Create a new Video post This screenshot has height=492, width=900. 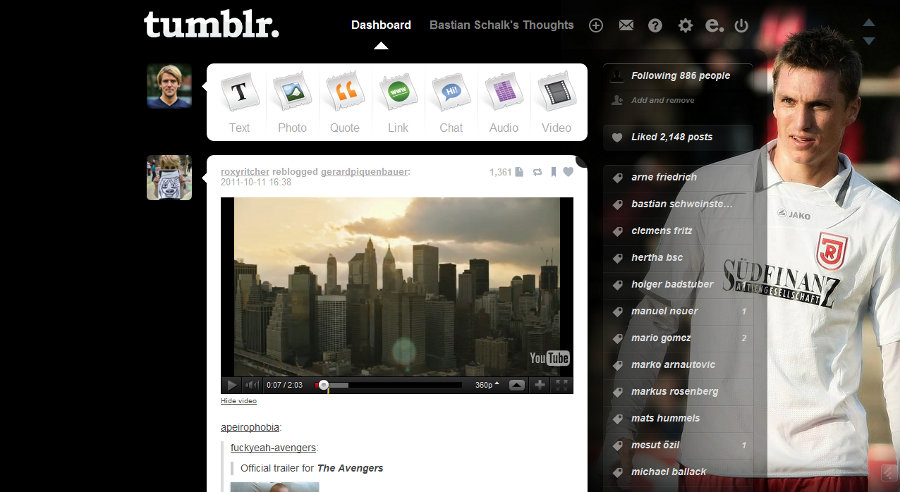pos(557,102)
